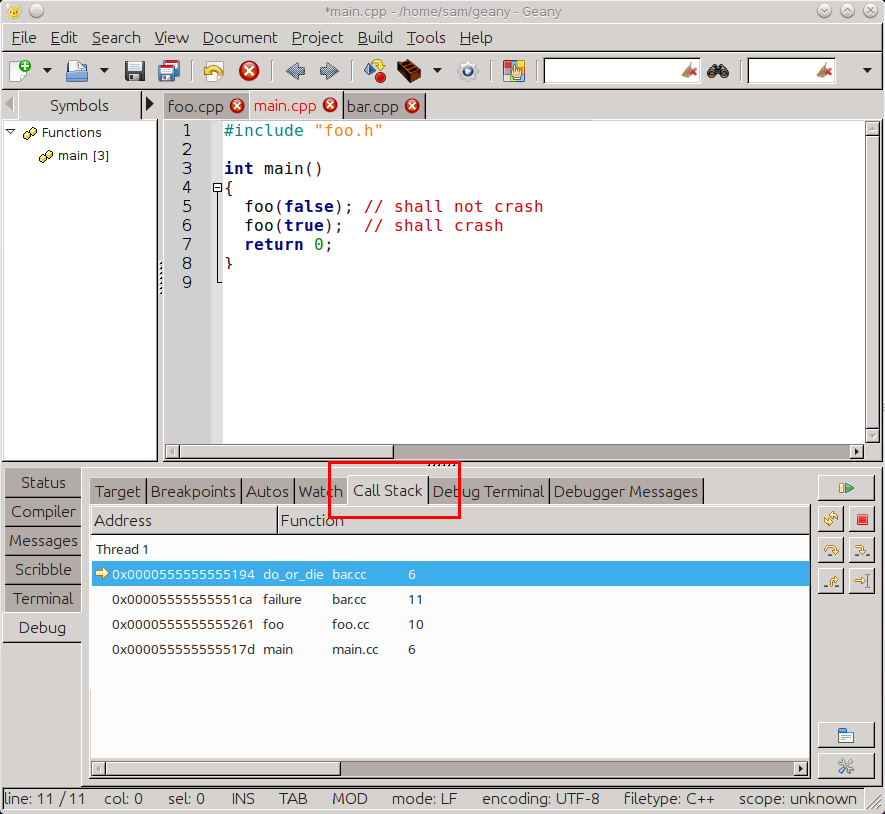Switch to the Compiler panel tab
Image resolution: width=885 pixels, height=814 pixels.
pos(43,511)
